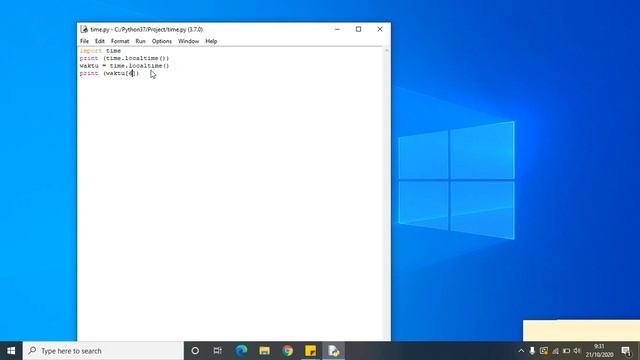The width and height of the screenshot is (640, 360).
Task: Open the Windows Start menu
Action: (11, 351)
